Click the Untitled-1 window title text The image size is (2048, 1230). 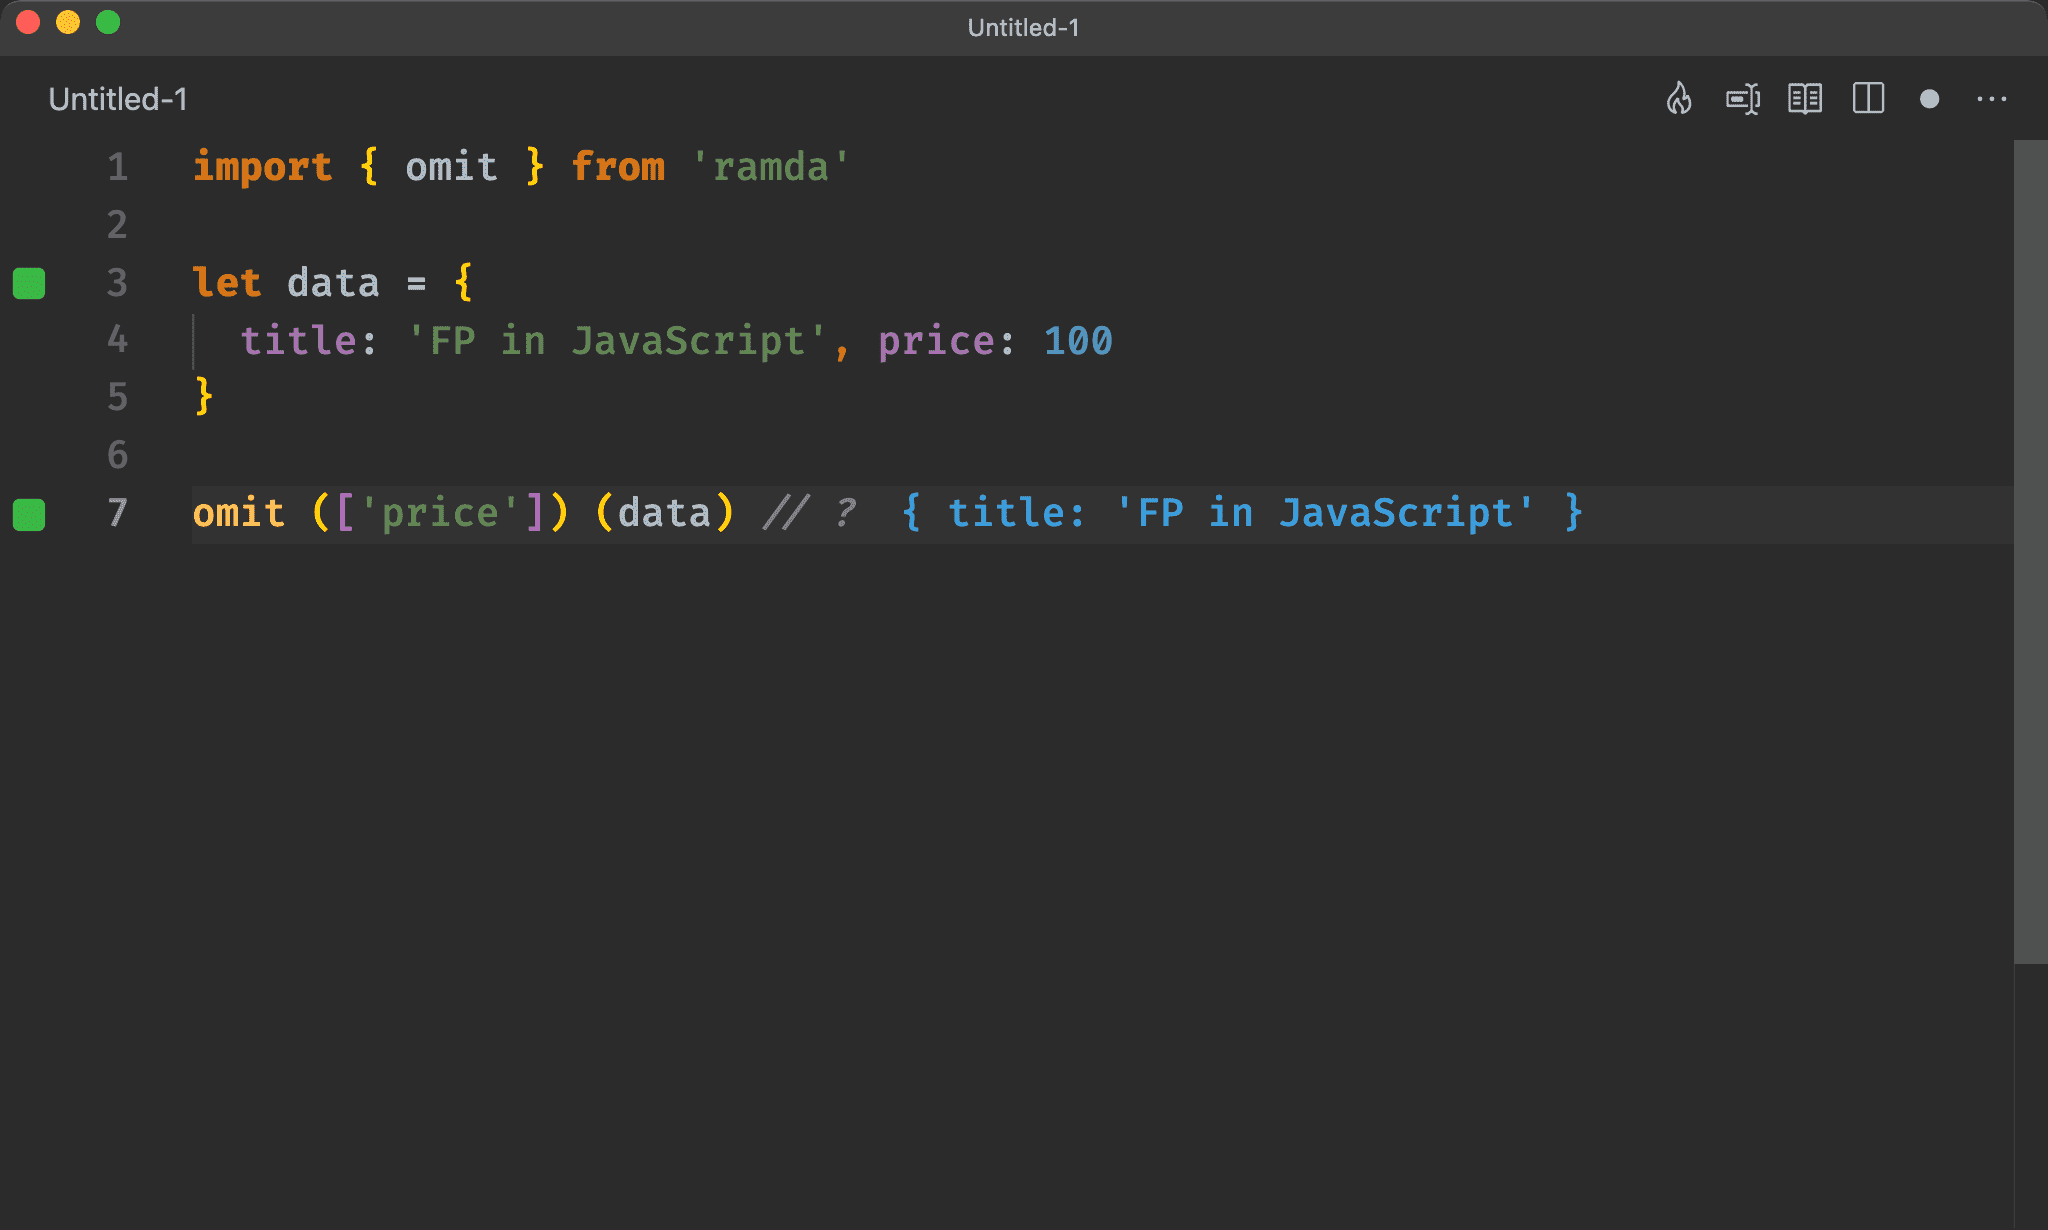1024,28
